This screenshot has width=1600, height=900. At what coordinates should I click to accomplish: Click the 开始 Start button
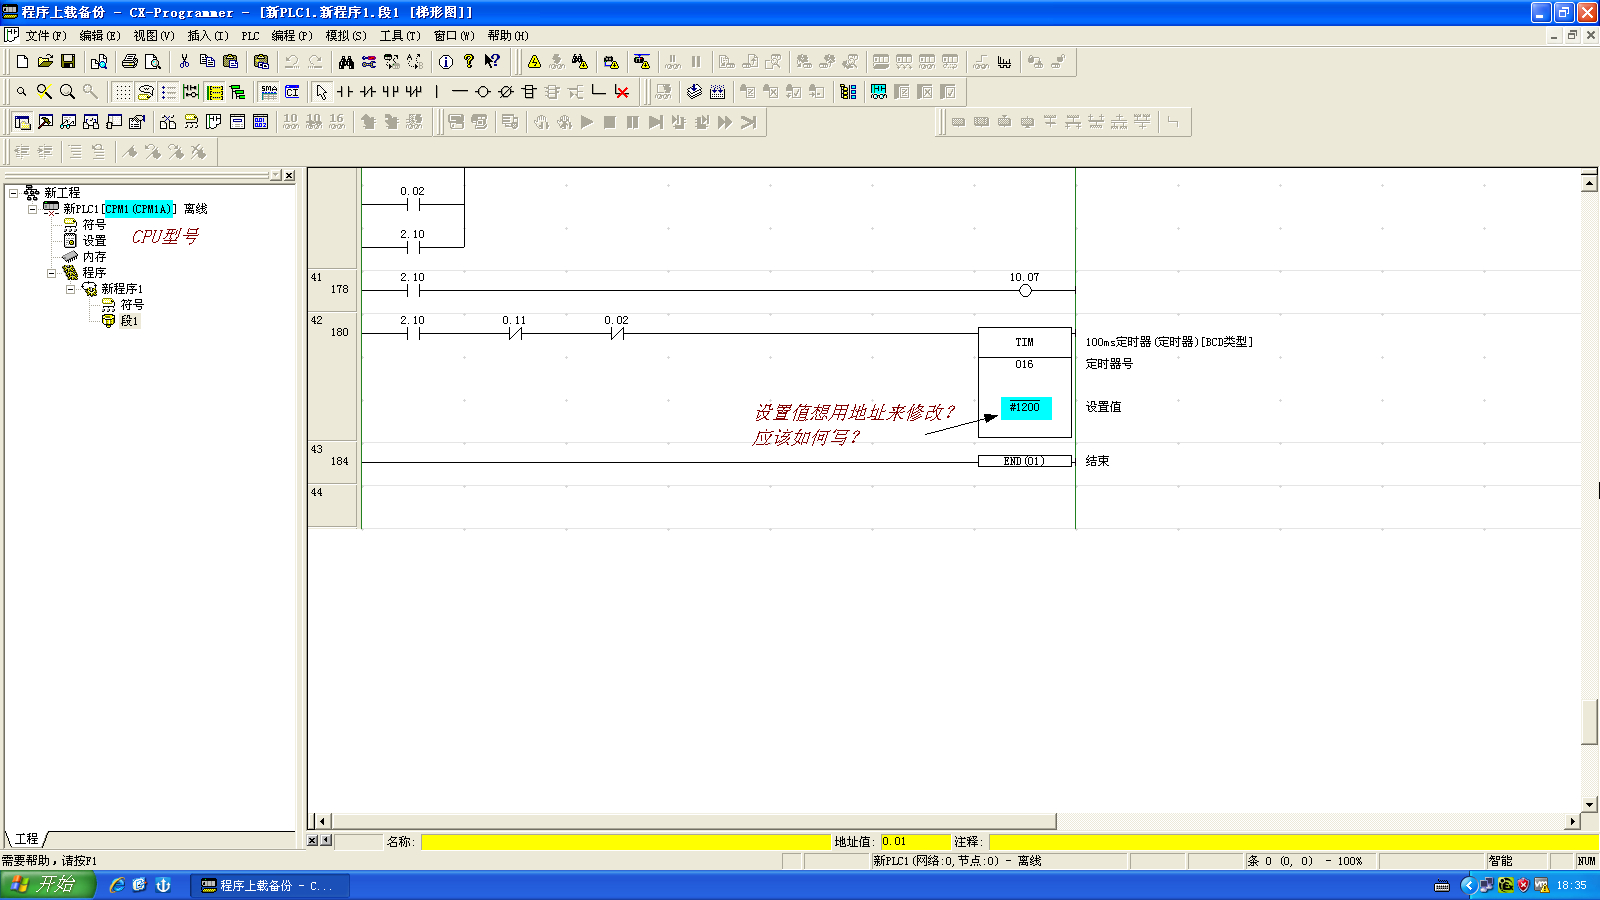[x=46, y=885]
